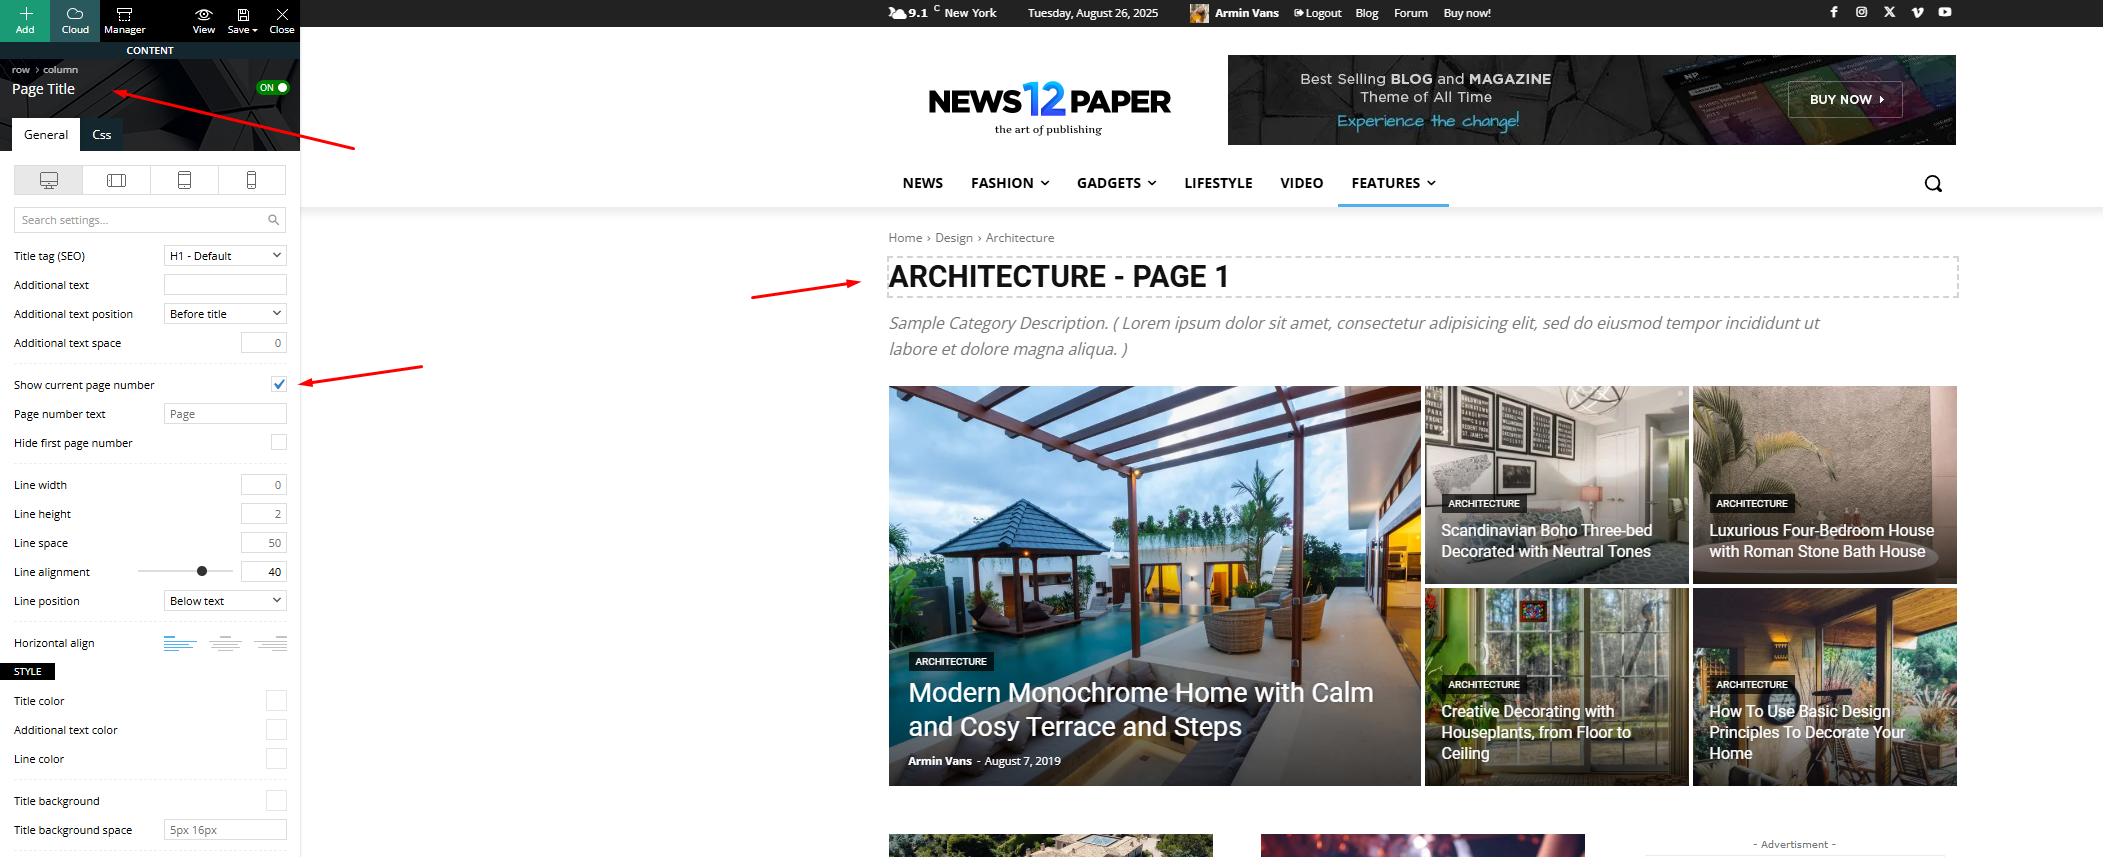
Task: Uncheck Show current page number
Action: coord(279,384)
